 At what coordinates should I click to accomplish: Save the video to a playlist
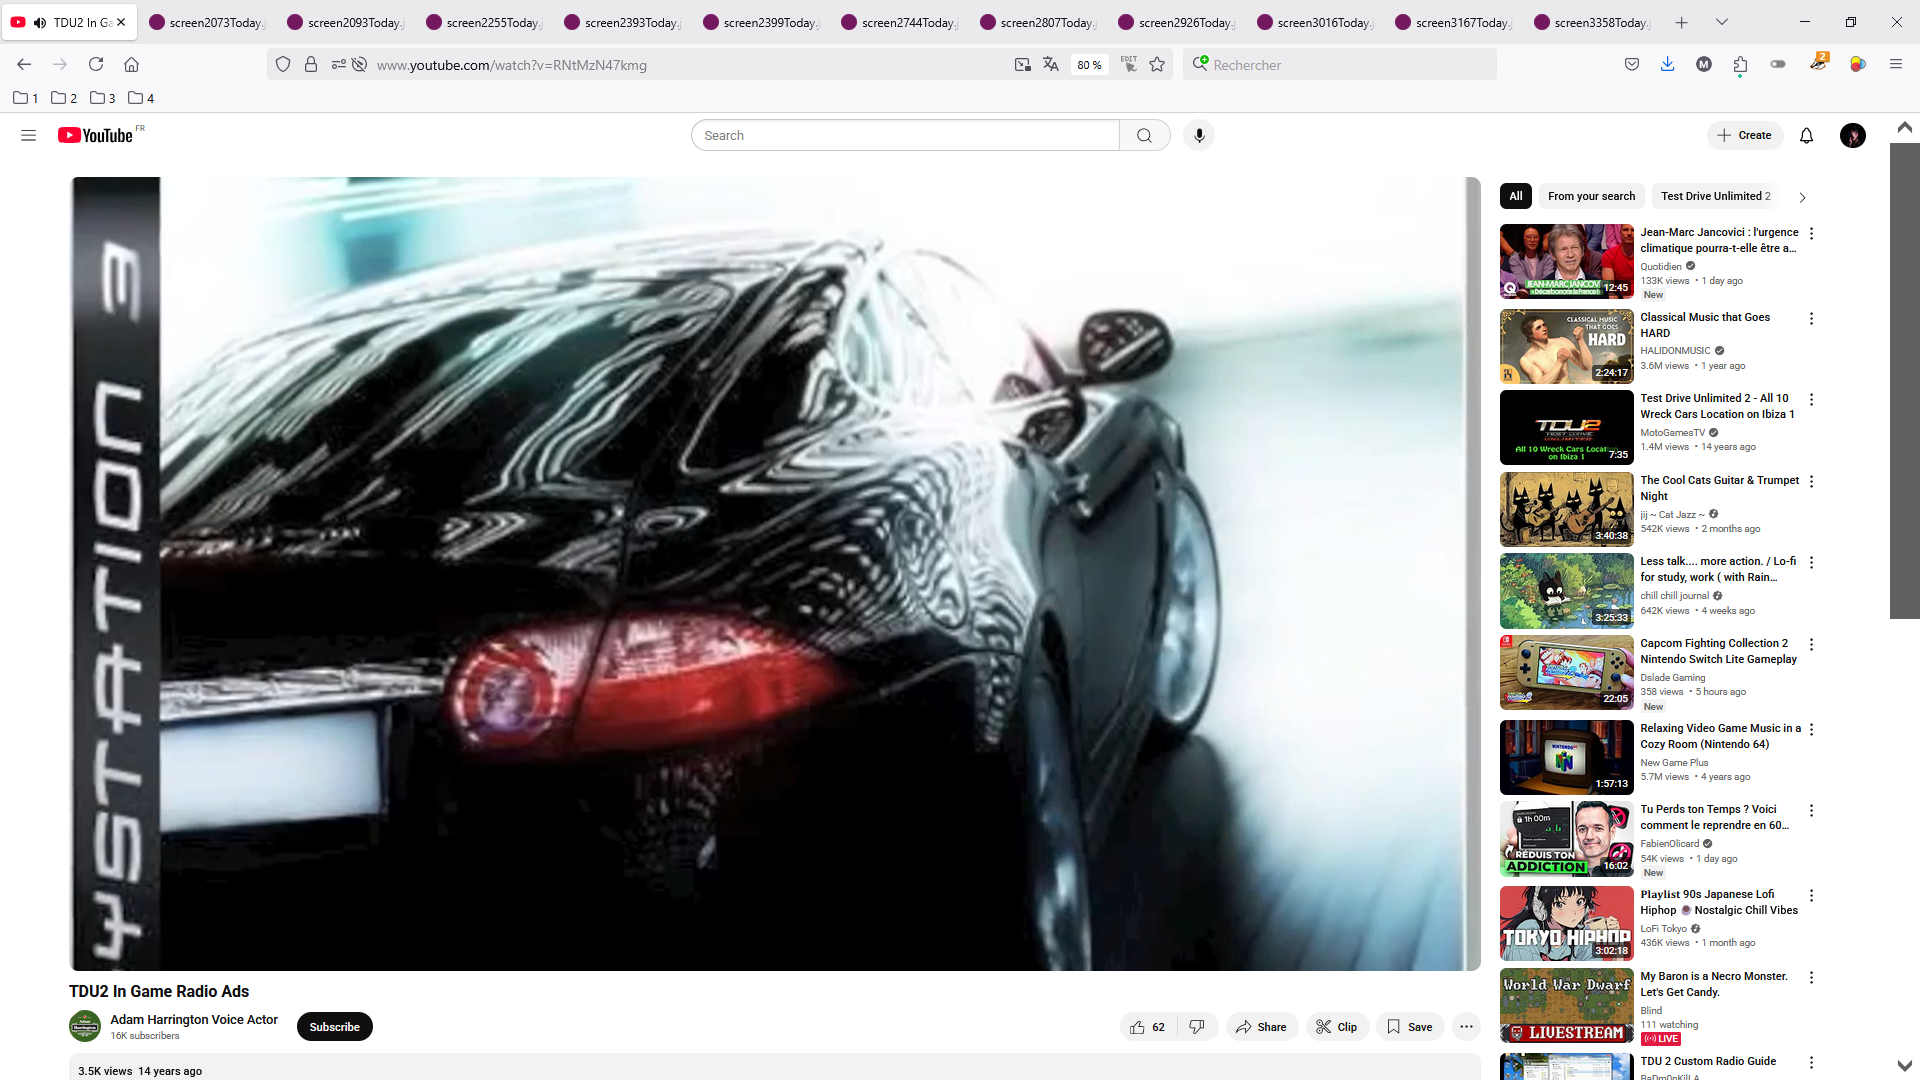click(x=1410, y=1027)
